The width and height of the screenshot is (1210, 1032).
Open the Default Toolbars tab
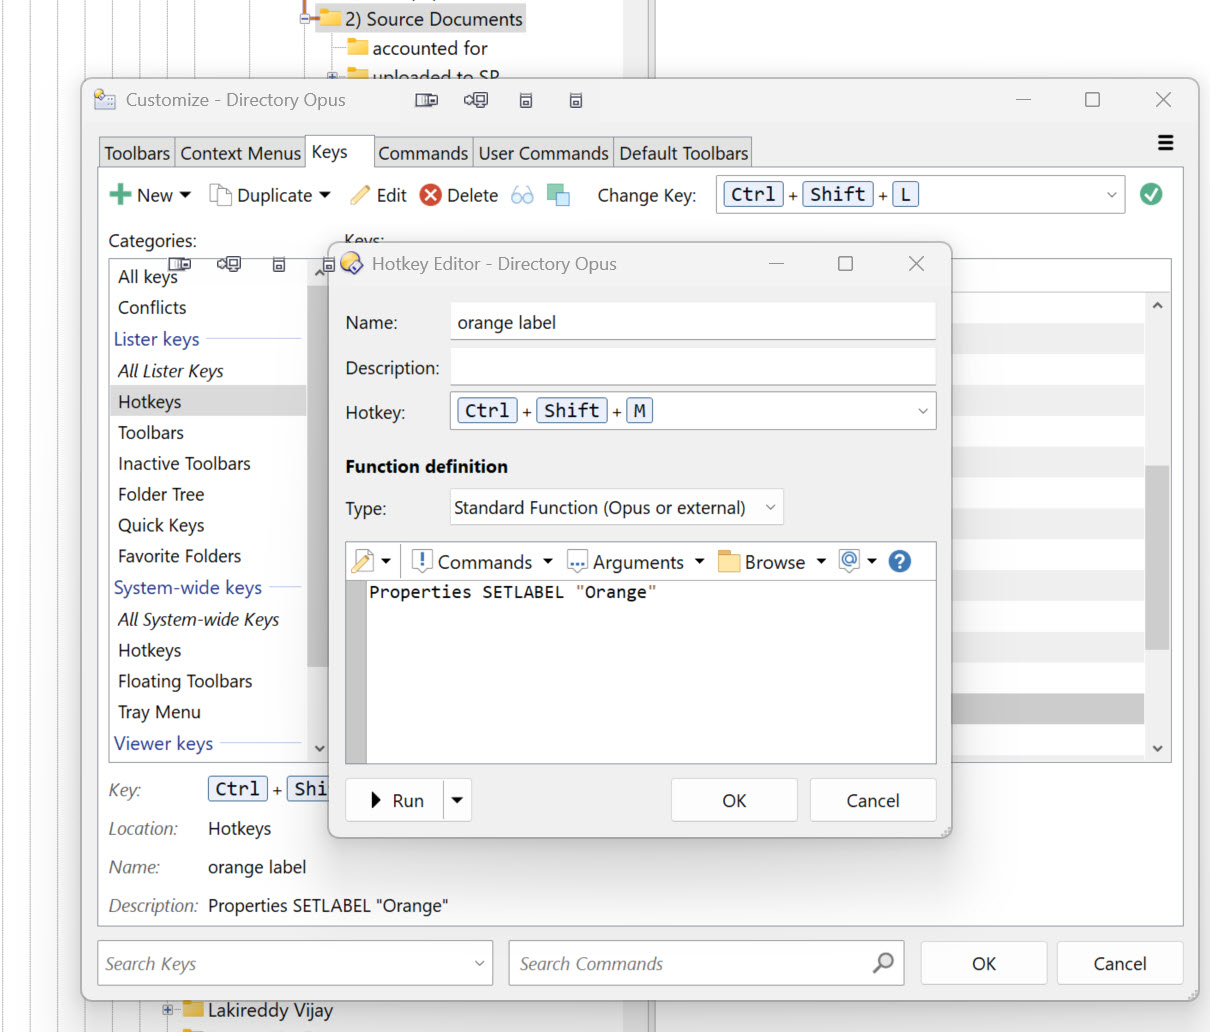[x=684, y=153]
